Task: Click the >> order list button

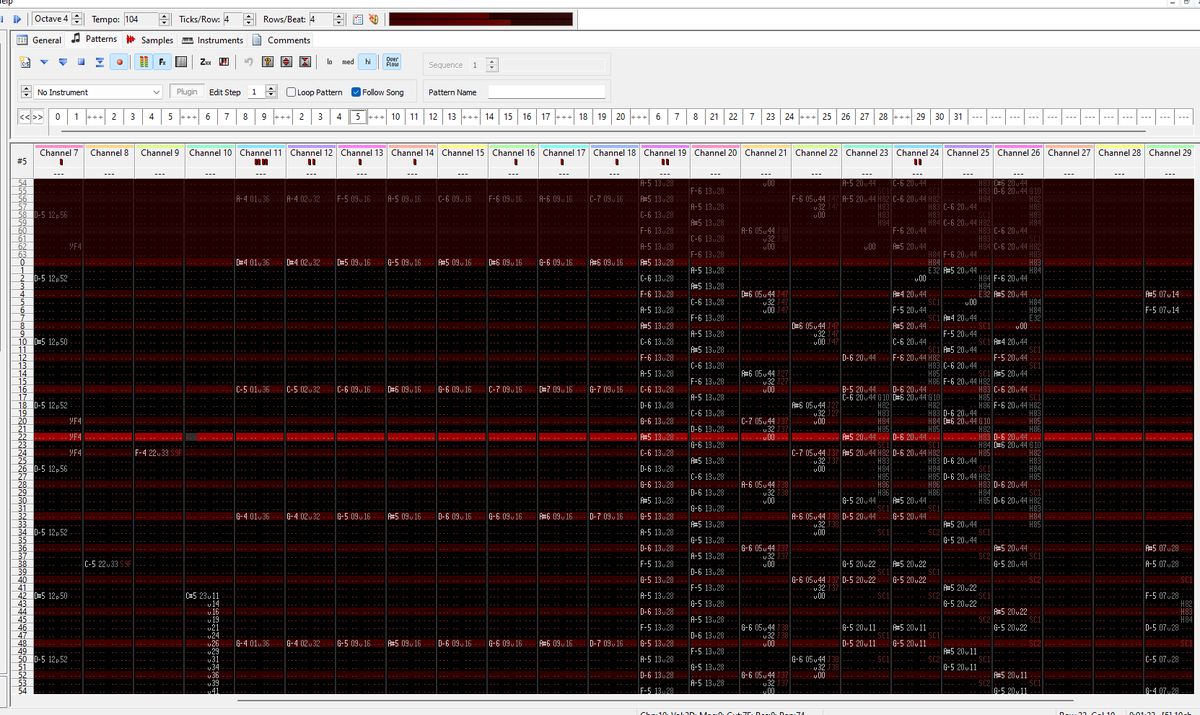Action: [x=38, y=117]
